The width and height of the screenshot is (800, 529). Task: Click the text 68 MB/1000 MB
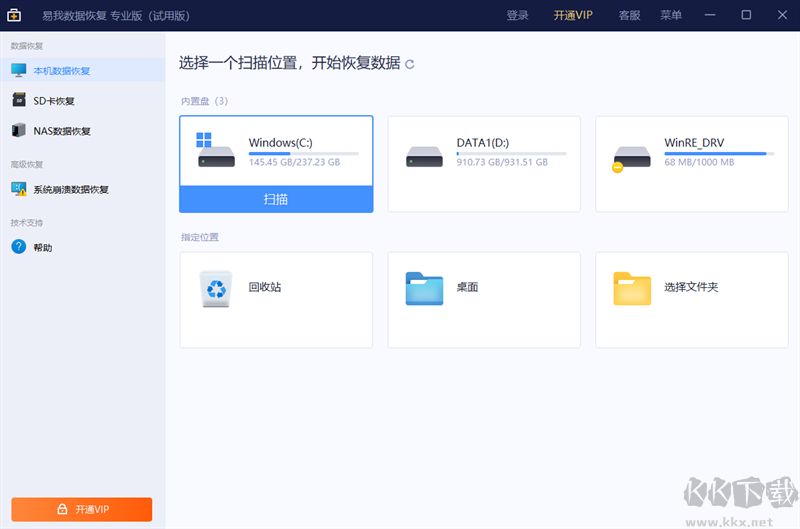coord(699,162)
